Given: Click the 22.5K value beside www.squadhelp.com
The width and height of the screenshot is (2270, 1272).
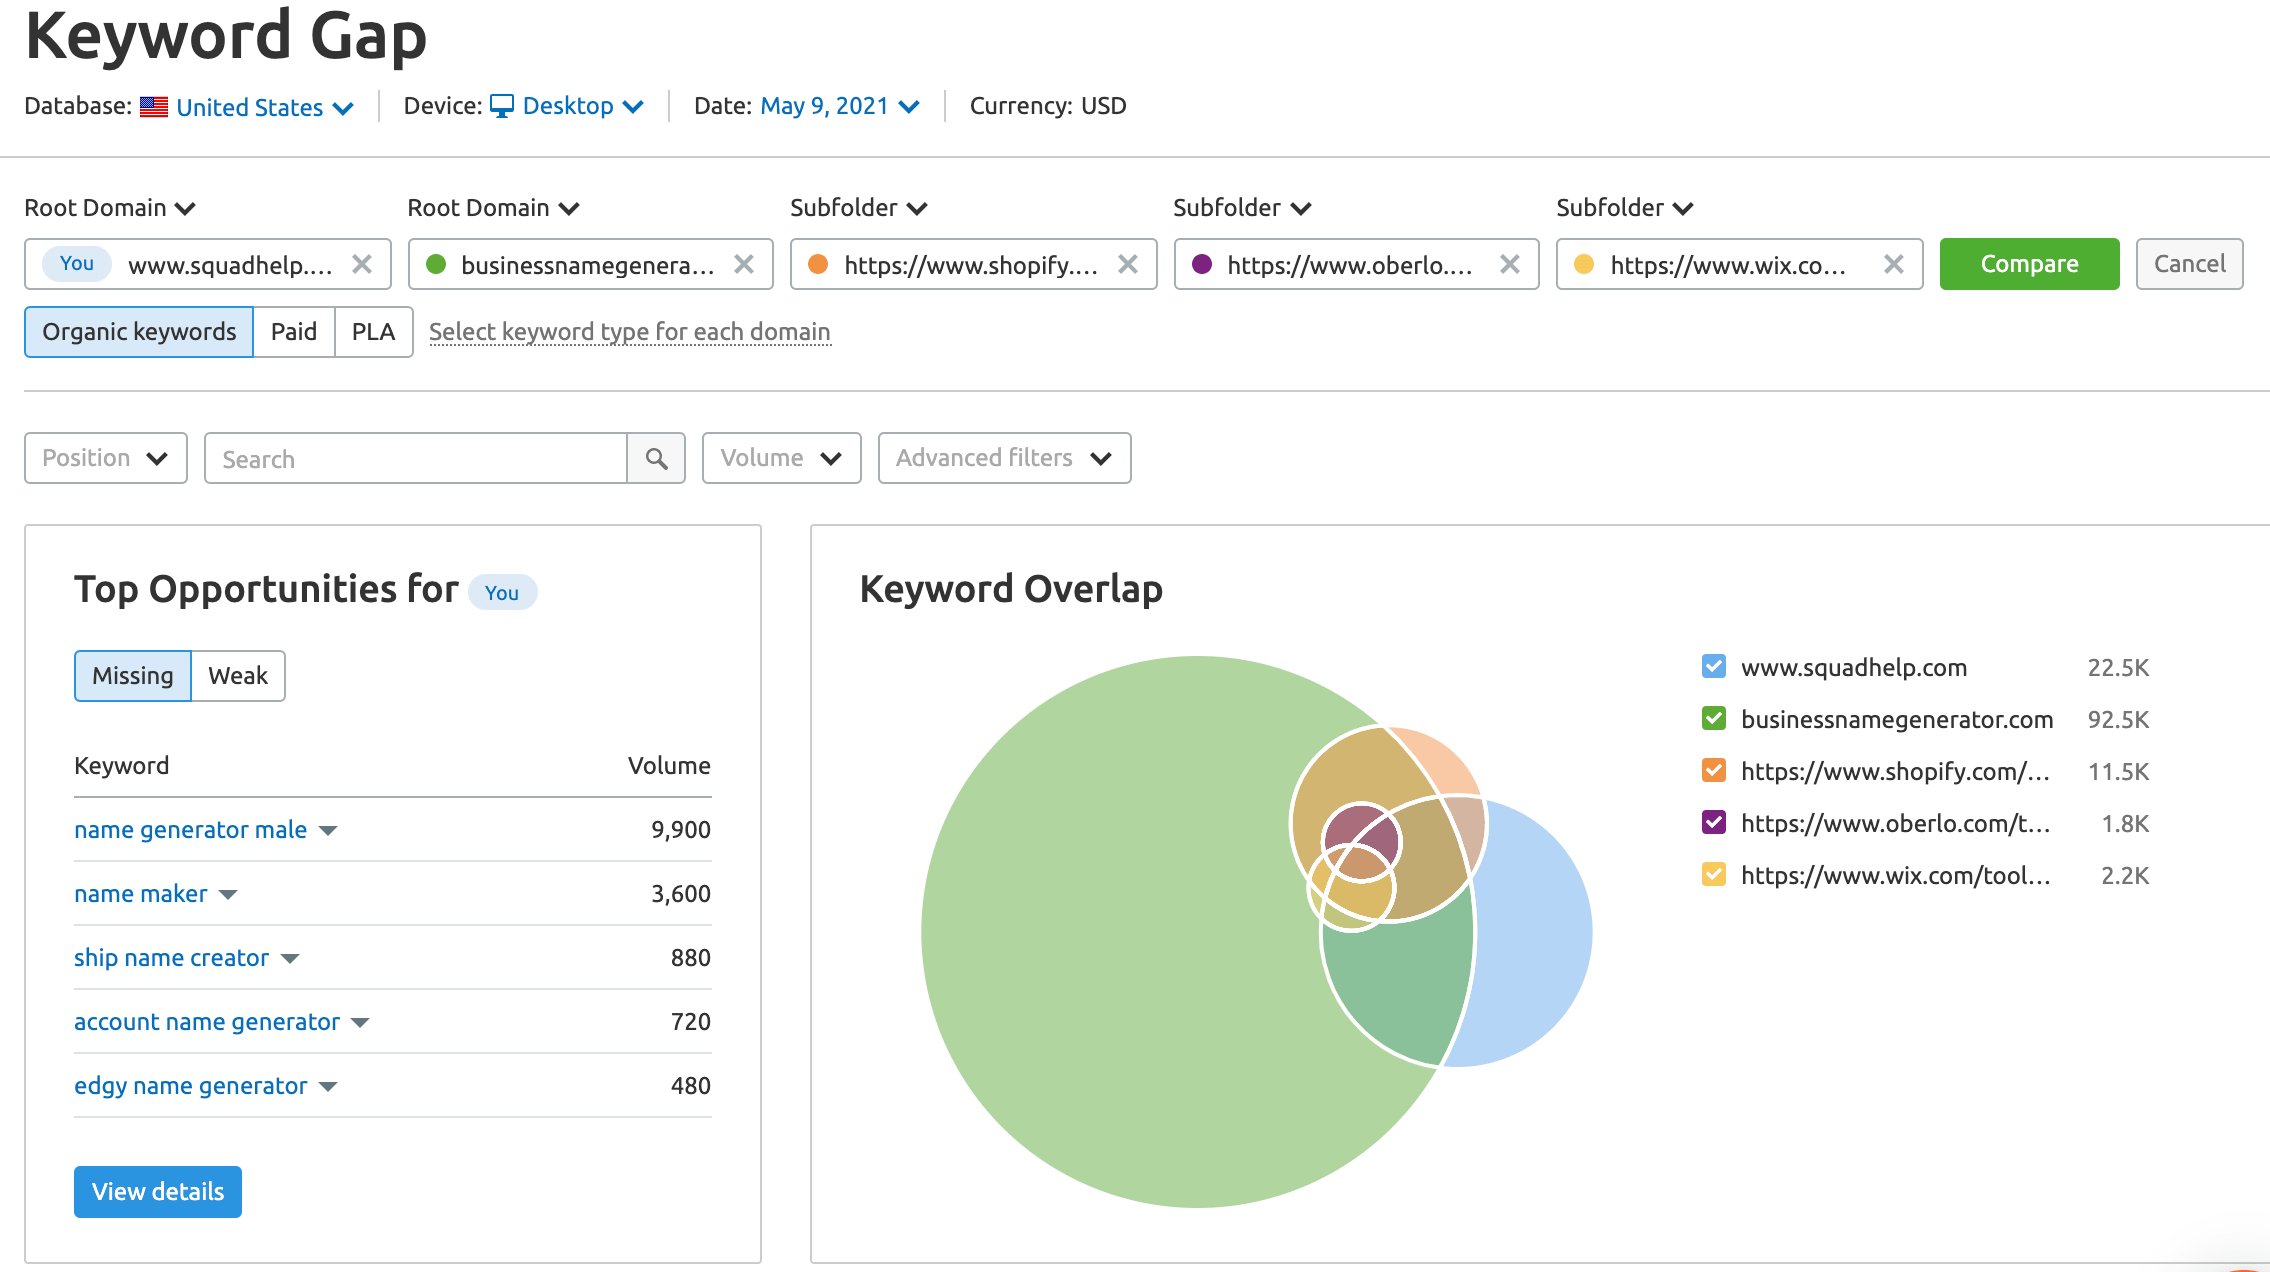Looking at the screenshot, I should click(2118, 668).
